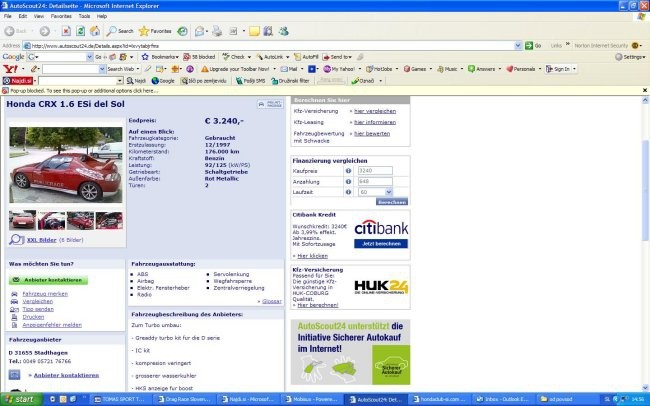This screenshot has width=650, height=406.
Task: Open Yahoo Mail toolbar button
Action: (289, 69)
